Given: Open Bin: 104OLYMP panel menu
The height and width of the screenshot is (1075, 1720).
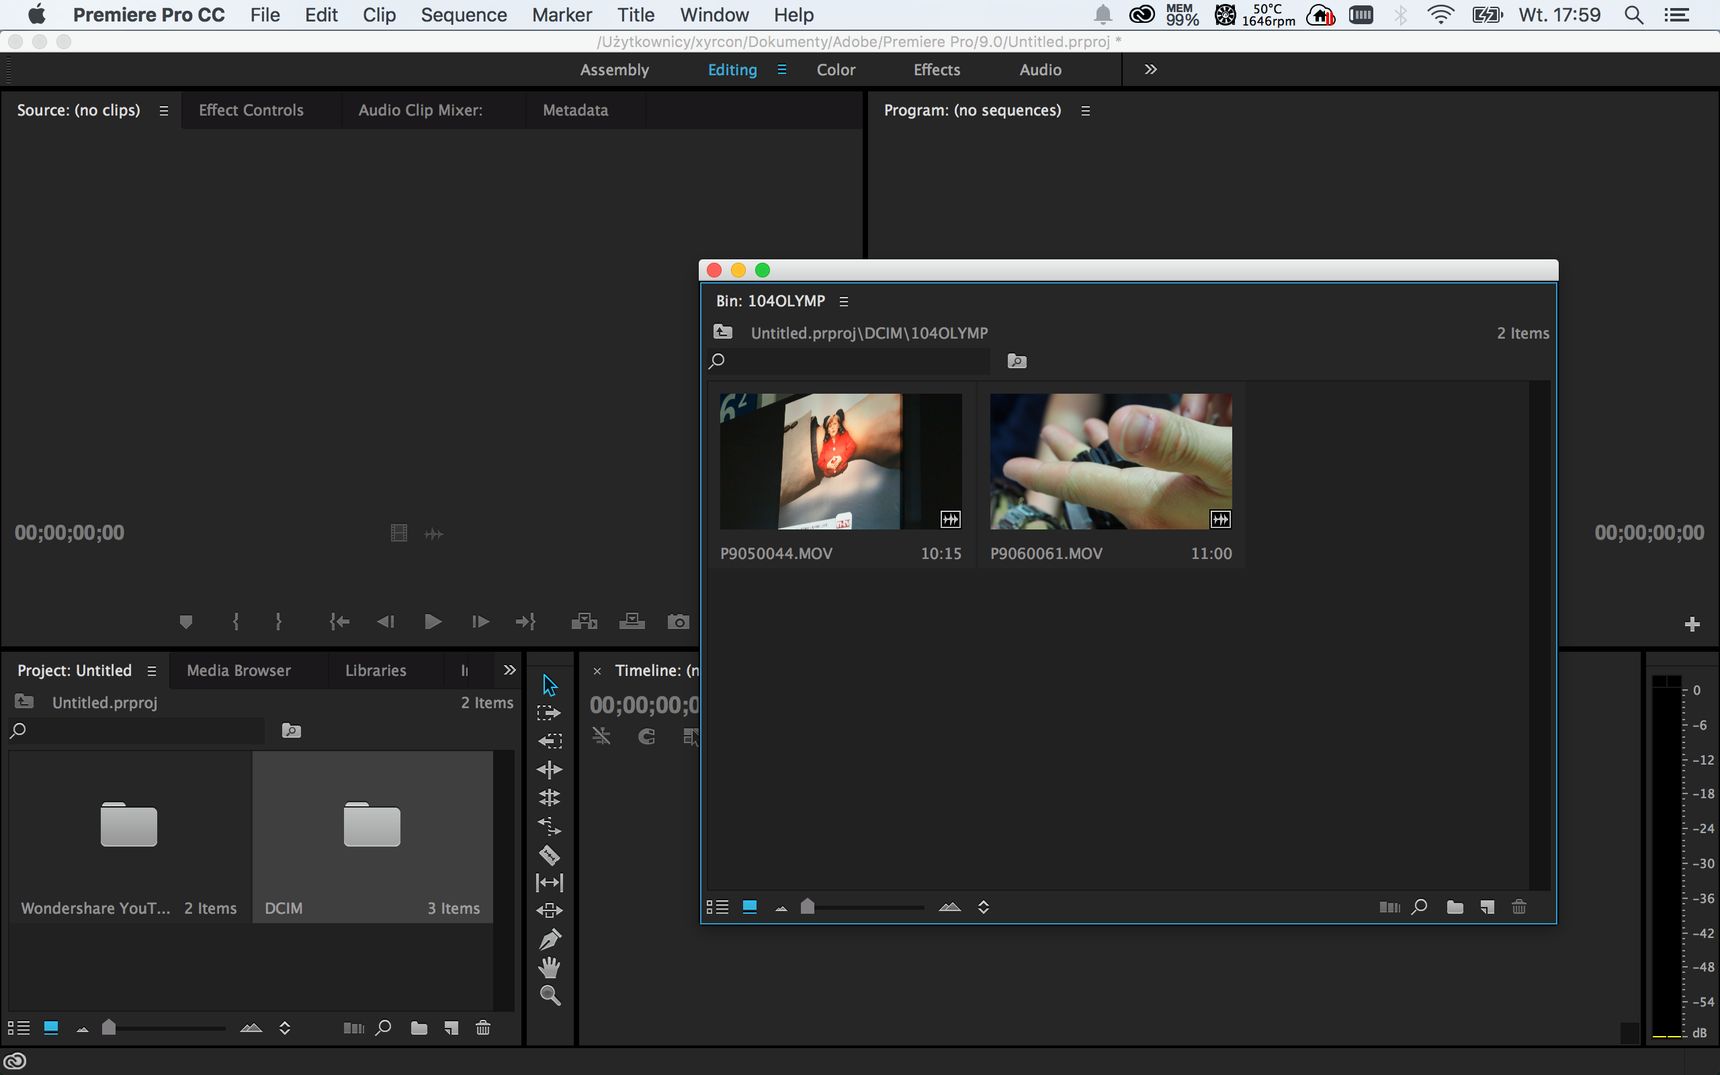Looking at the screenshot, I should click(843, 301).
